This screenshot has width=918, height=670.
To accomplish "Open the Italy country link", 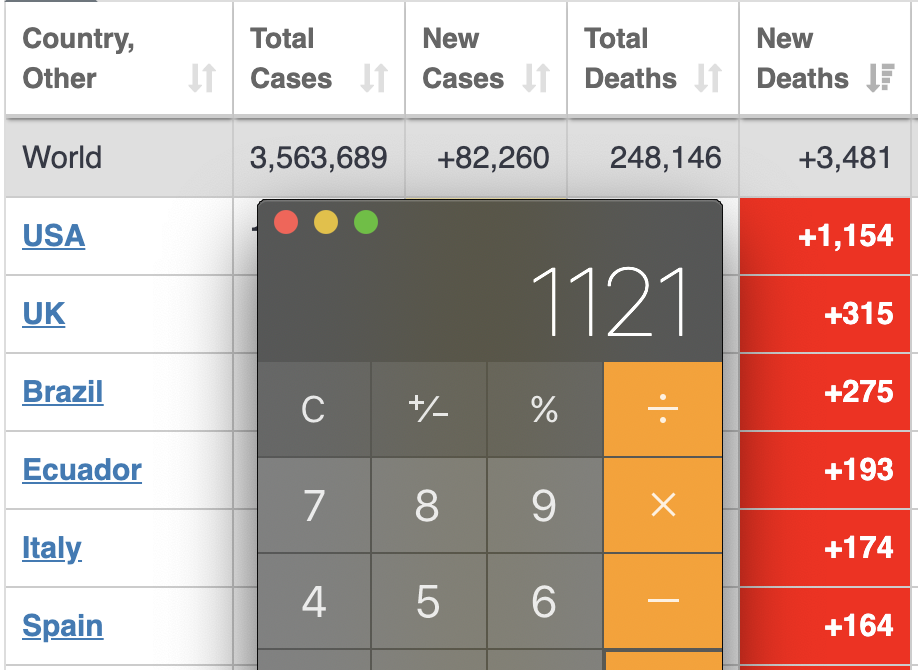I will (52, 548).
